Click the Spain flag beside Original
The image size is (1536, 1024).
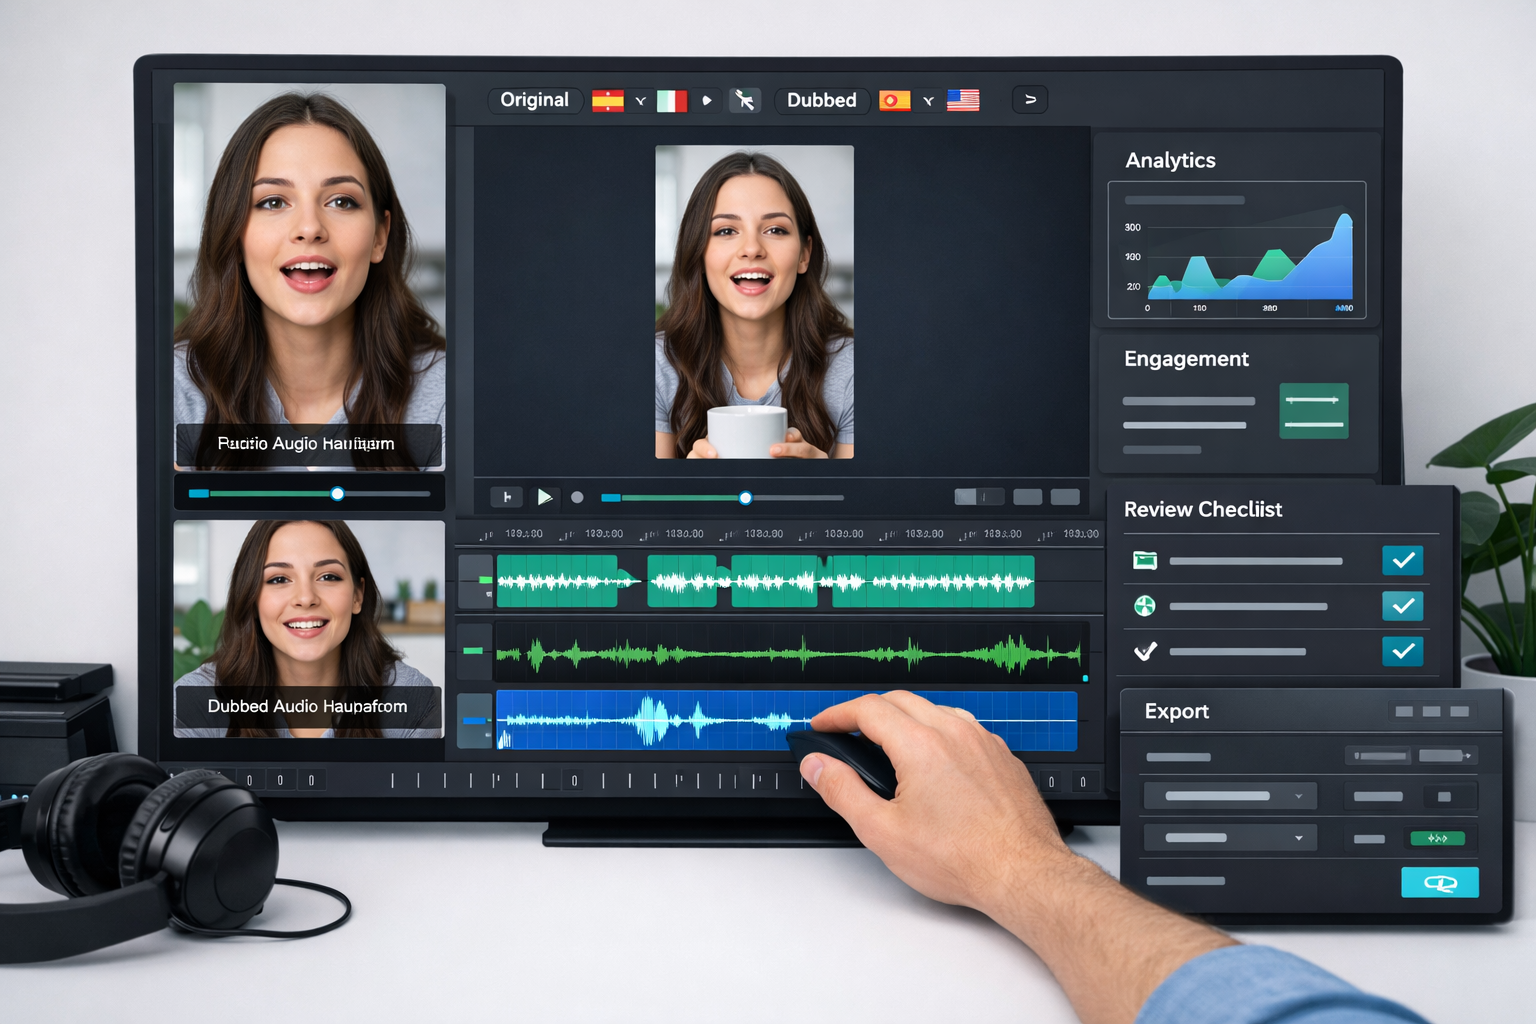click(608, 100)
